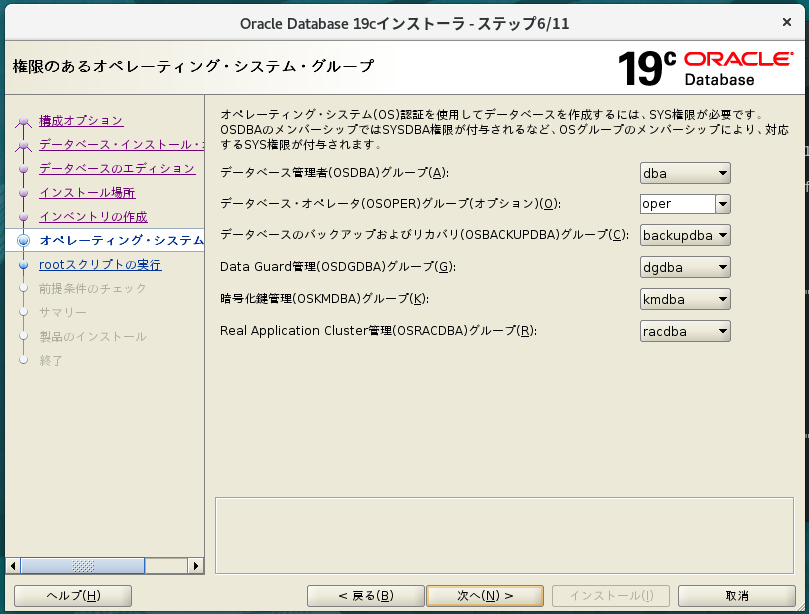The height and width of the screenshot is (614, 809).
Task: Proceed with the 次へ(N) button
Action: (x=485, y=596)
